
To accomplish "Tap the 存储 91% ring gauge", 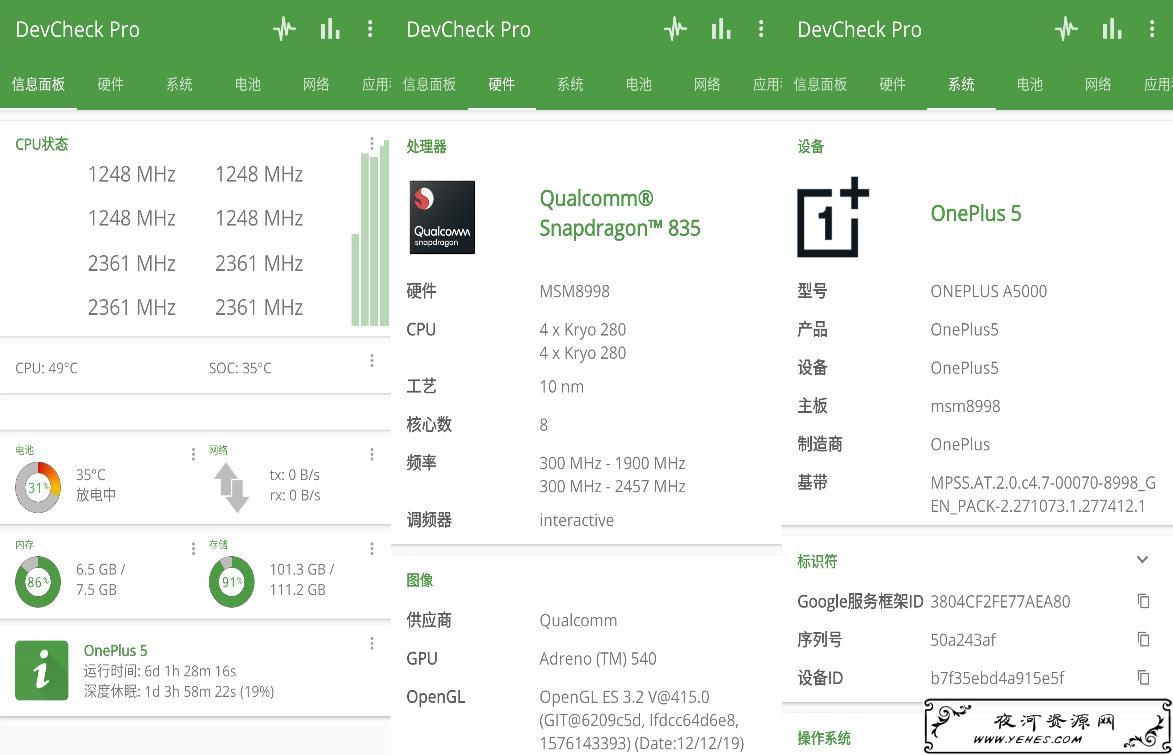I will click(x=232, y=581).
